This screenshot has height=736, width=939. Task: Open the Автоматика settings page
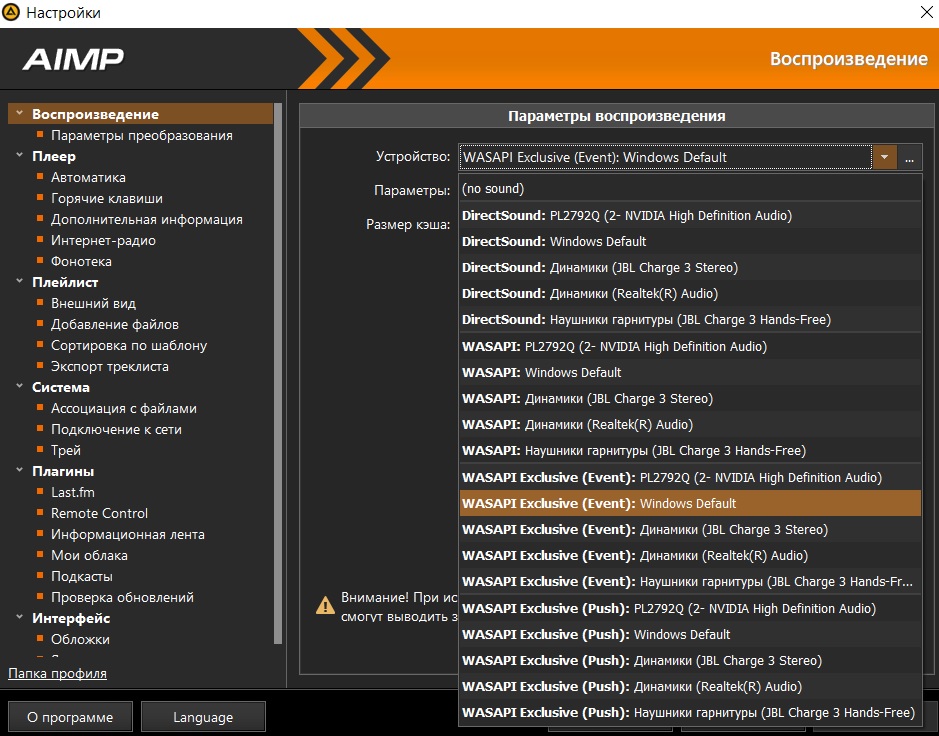(x=88, y=177)
